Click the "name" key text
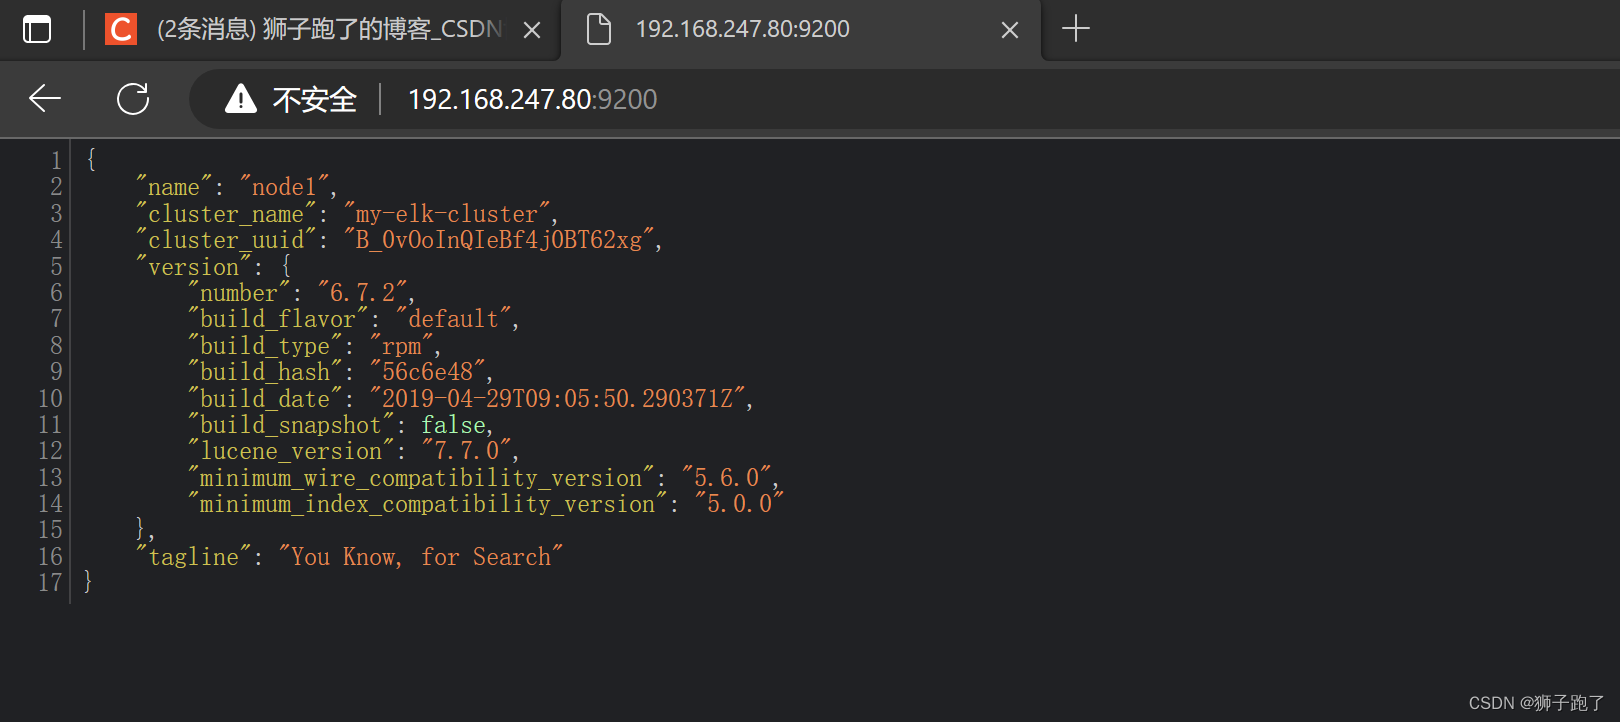1620x722 pixels. (x=174, y=187)
